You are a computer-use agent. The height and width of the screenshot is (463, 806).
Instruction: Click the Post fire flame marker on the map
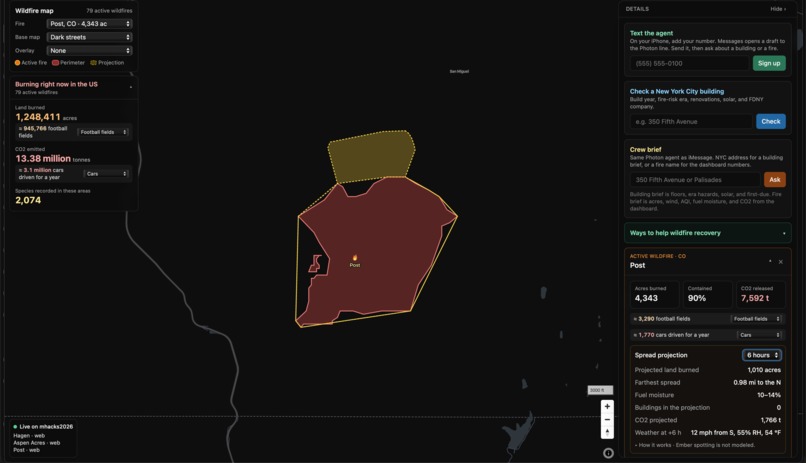355,258
